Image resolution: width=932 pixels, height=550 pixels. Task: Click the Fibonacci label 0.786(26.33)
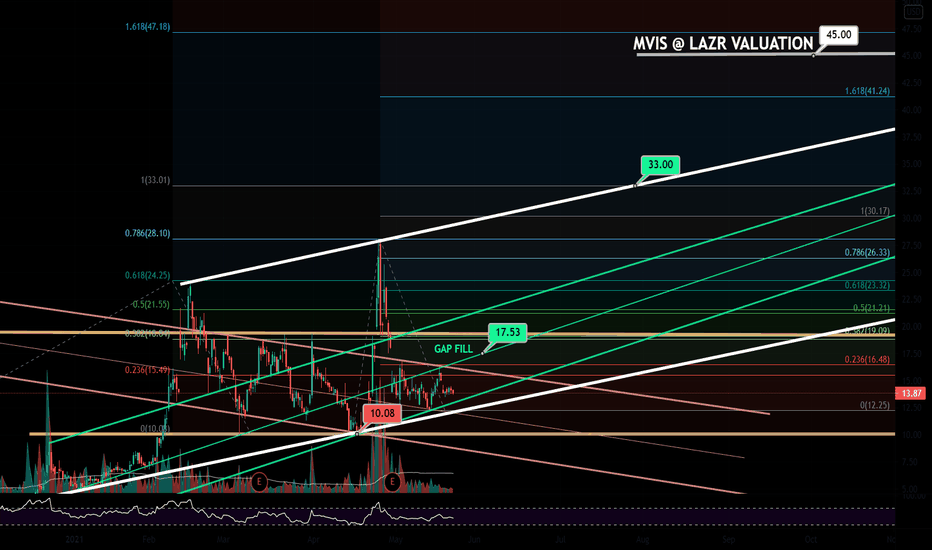[x=867, y=253]
